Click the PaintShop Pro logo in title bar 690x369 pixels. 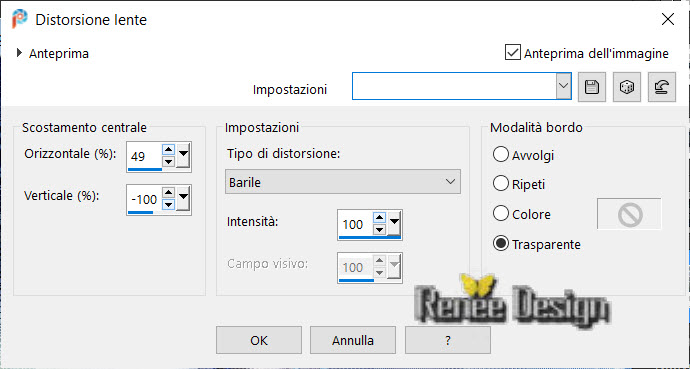point(19,19)
